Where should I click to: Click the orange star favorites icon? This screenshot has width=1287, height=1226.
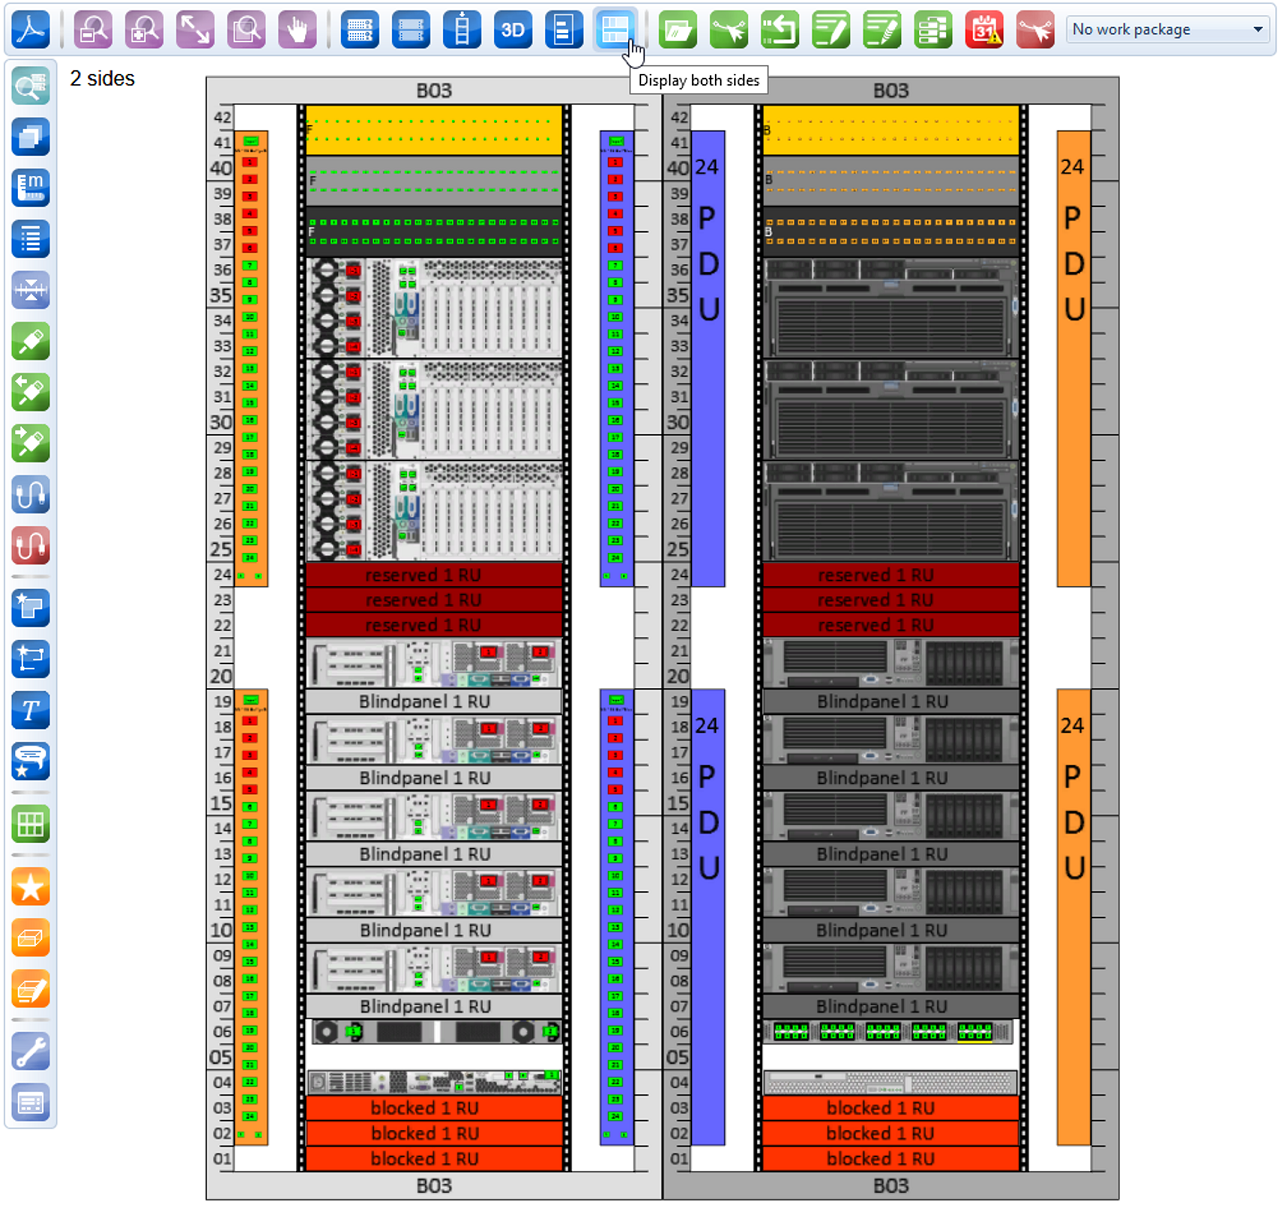coord(31,887)
